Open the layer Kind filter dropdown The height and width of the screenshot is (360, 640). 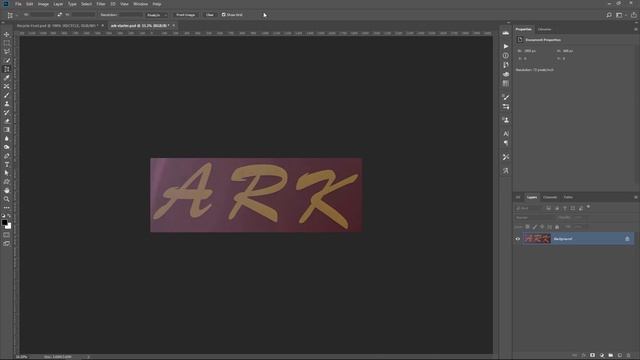[529, 208]
